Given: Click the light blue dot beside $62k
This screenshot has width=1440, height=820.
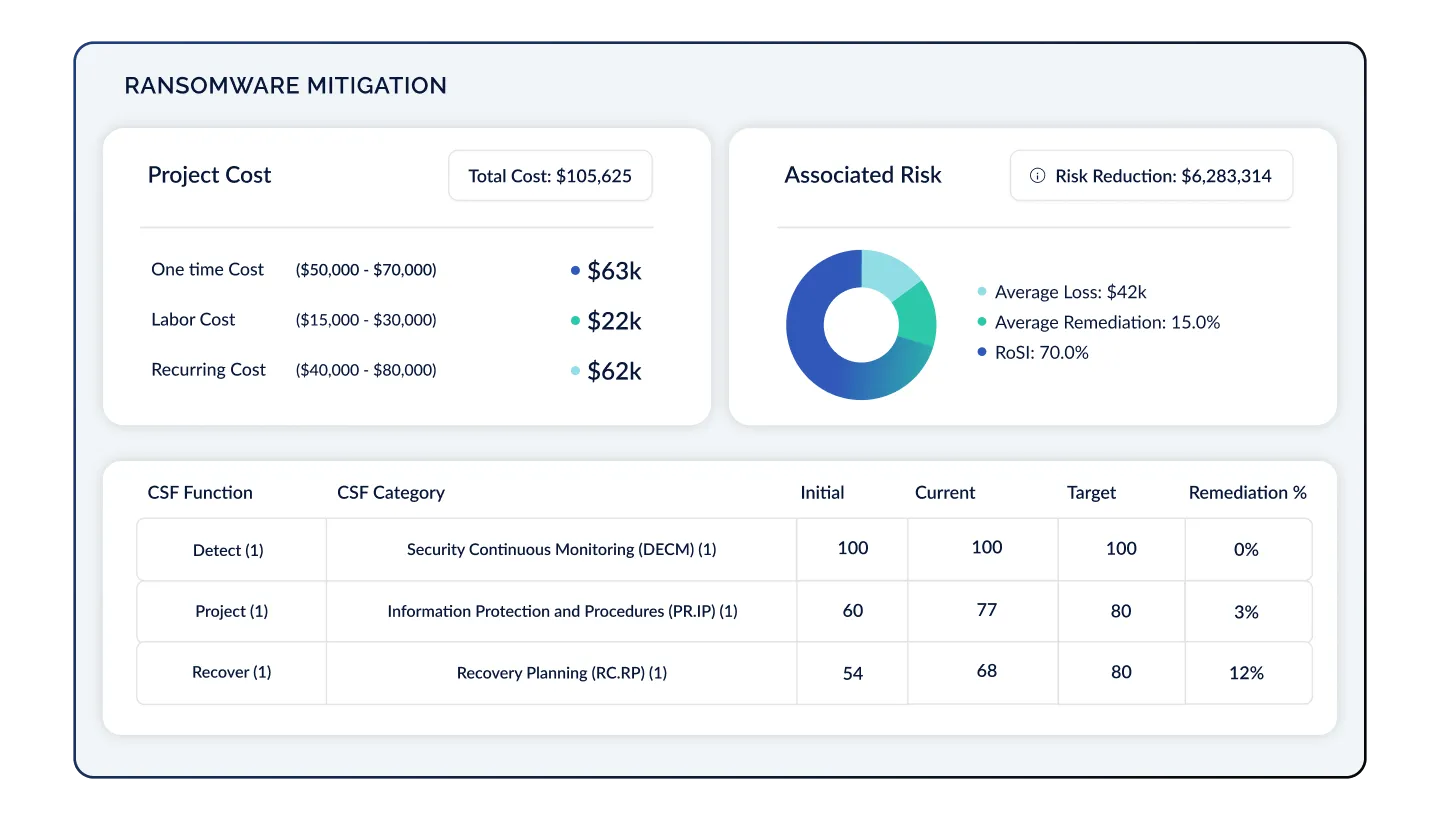Looking at the screenshot, I should click(x=575, y=371).
